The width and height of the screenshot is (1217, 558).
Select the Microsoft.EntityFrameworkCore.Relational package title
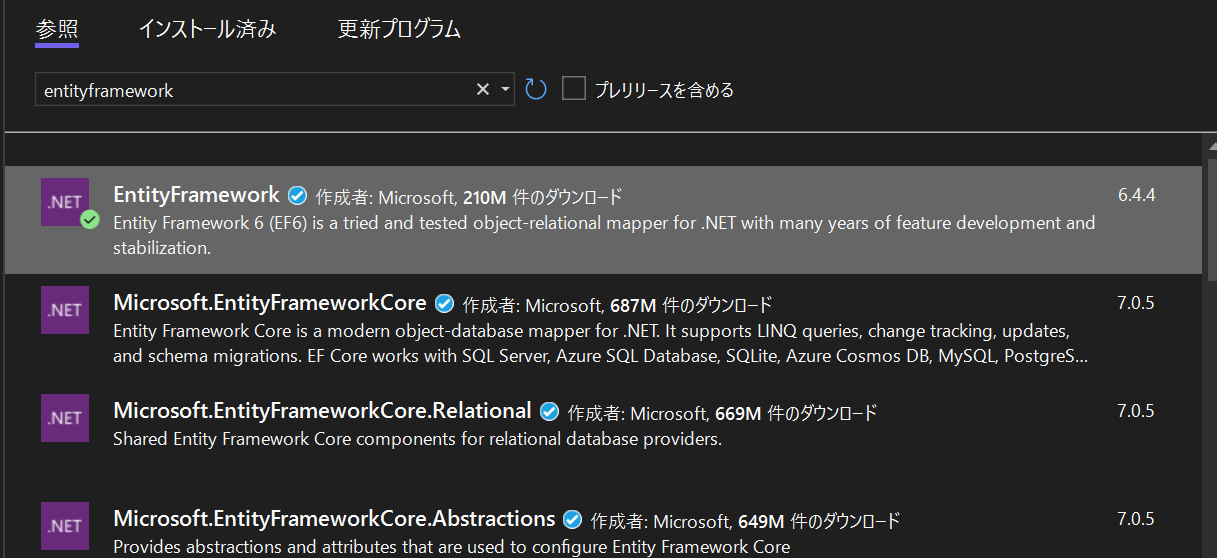(x=322, y=411)
